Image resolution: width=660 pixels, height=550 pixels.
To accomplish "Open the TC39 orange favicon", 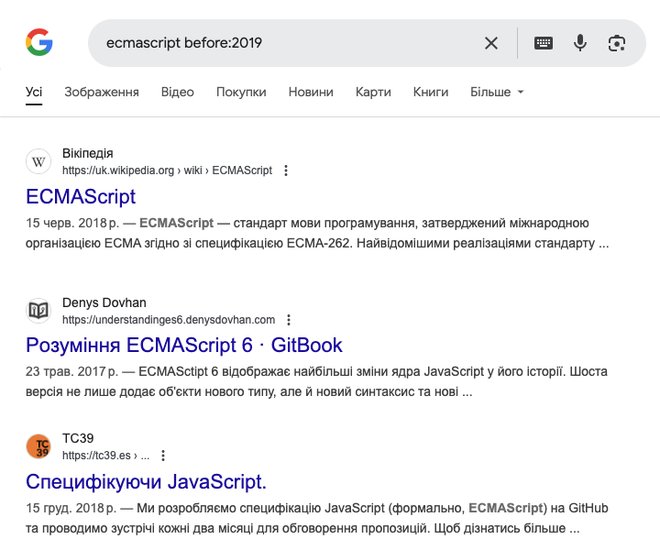I will (x=38, y=446).
